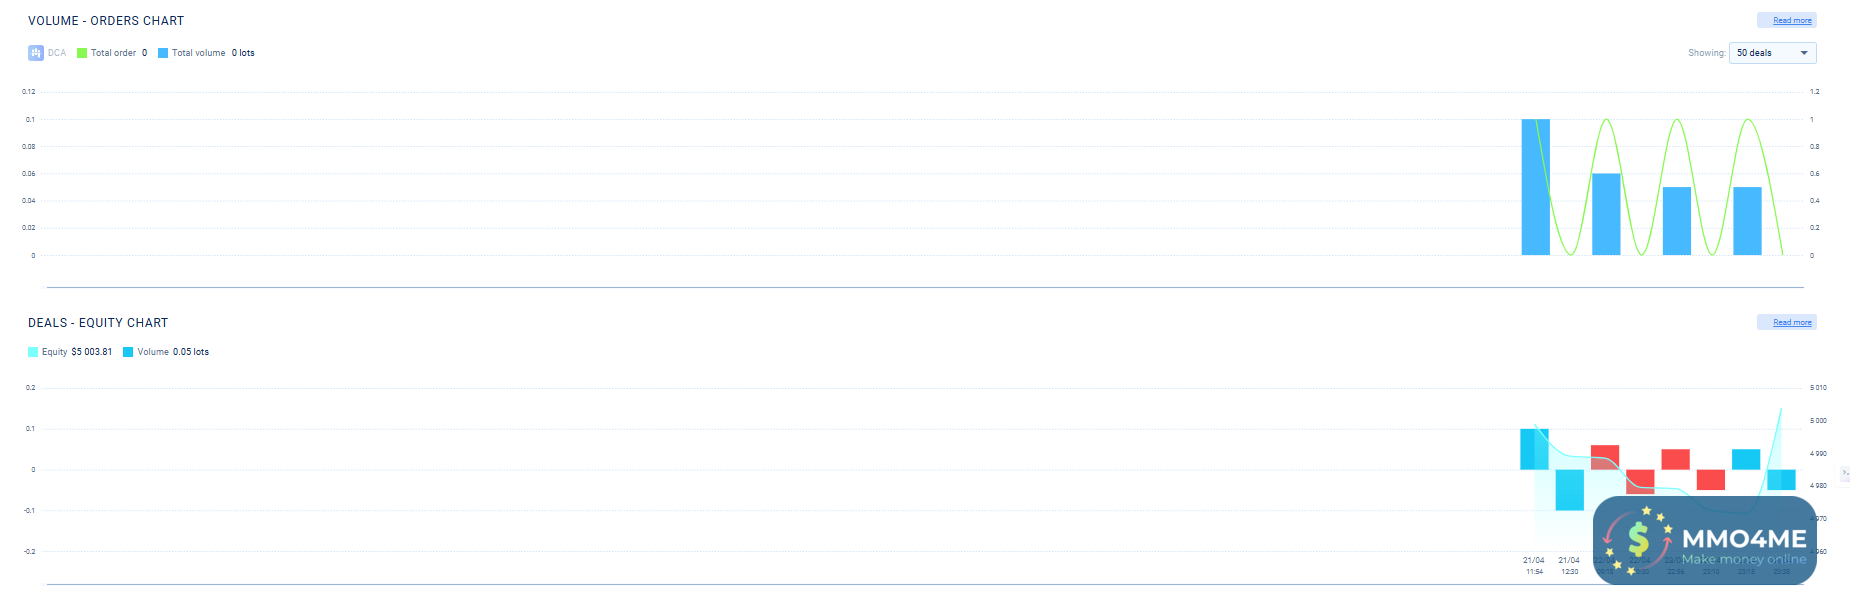Click the MMO4ME dollar sign logo

click(1638, 540)
